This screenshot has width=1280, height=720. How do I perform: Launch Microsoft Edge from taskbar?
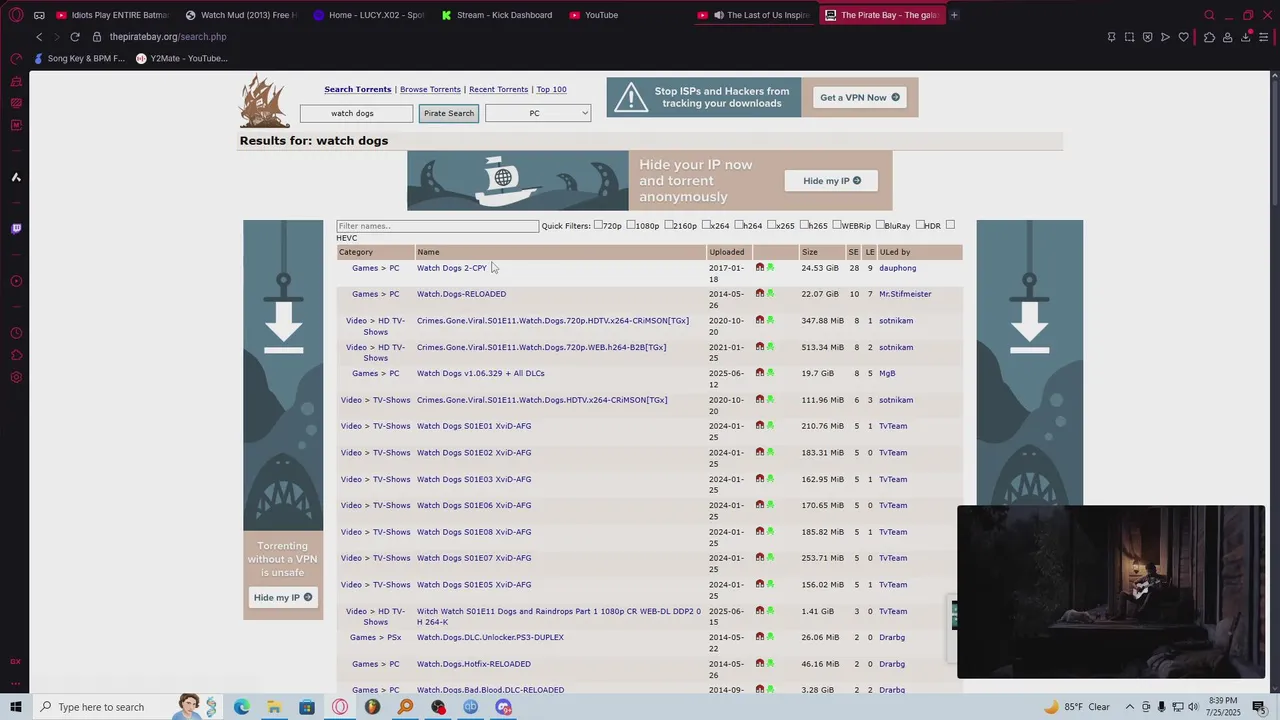pyautogui.click(x=242, y=707)
